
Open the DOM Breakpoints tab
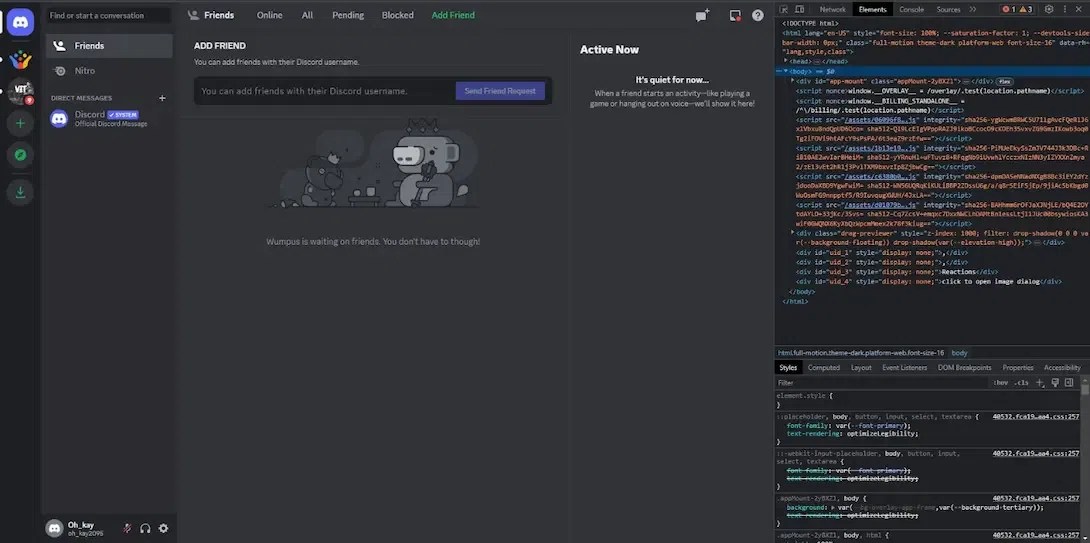(964, 367)
